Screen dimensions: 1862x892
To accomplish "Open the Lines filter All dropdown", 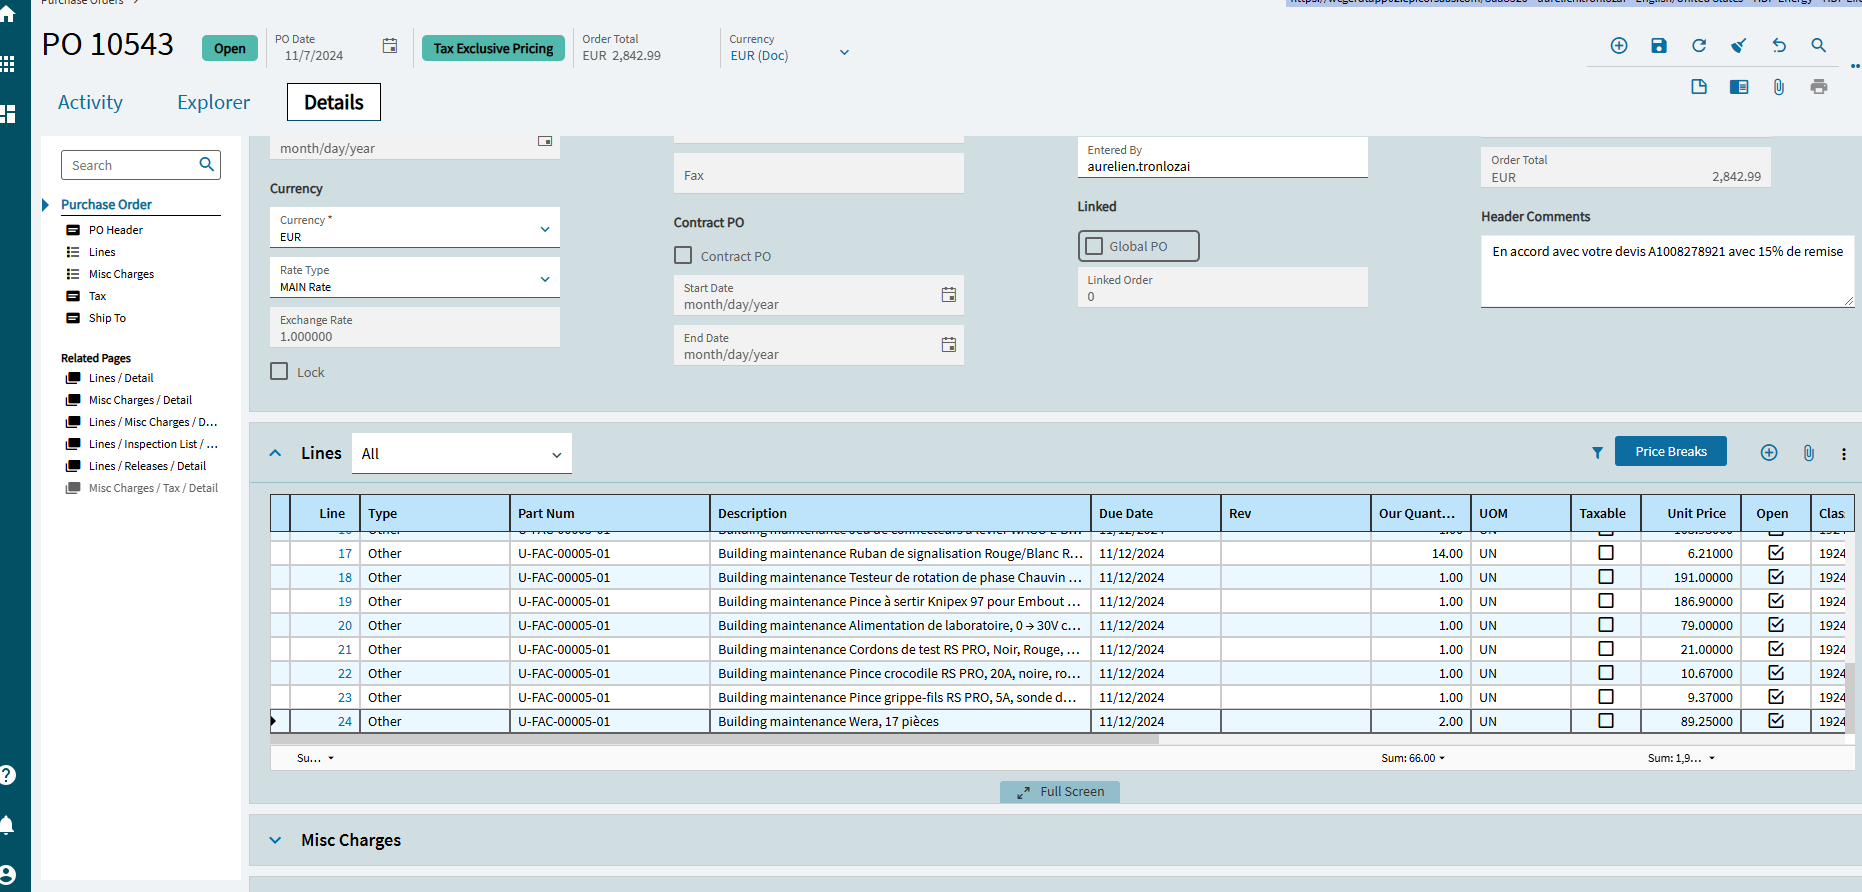I will click(462, 454).
